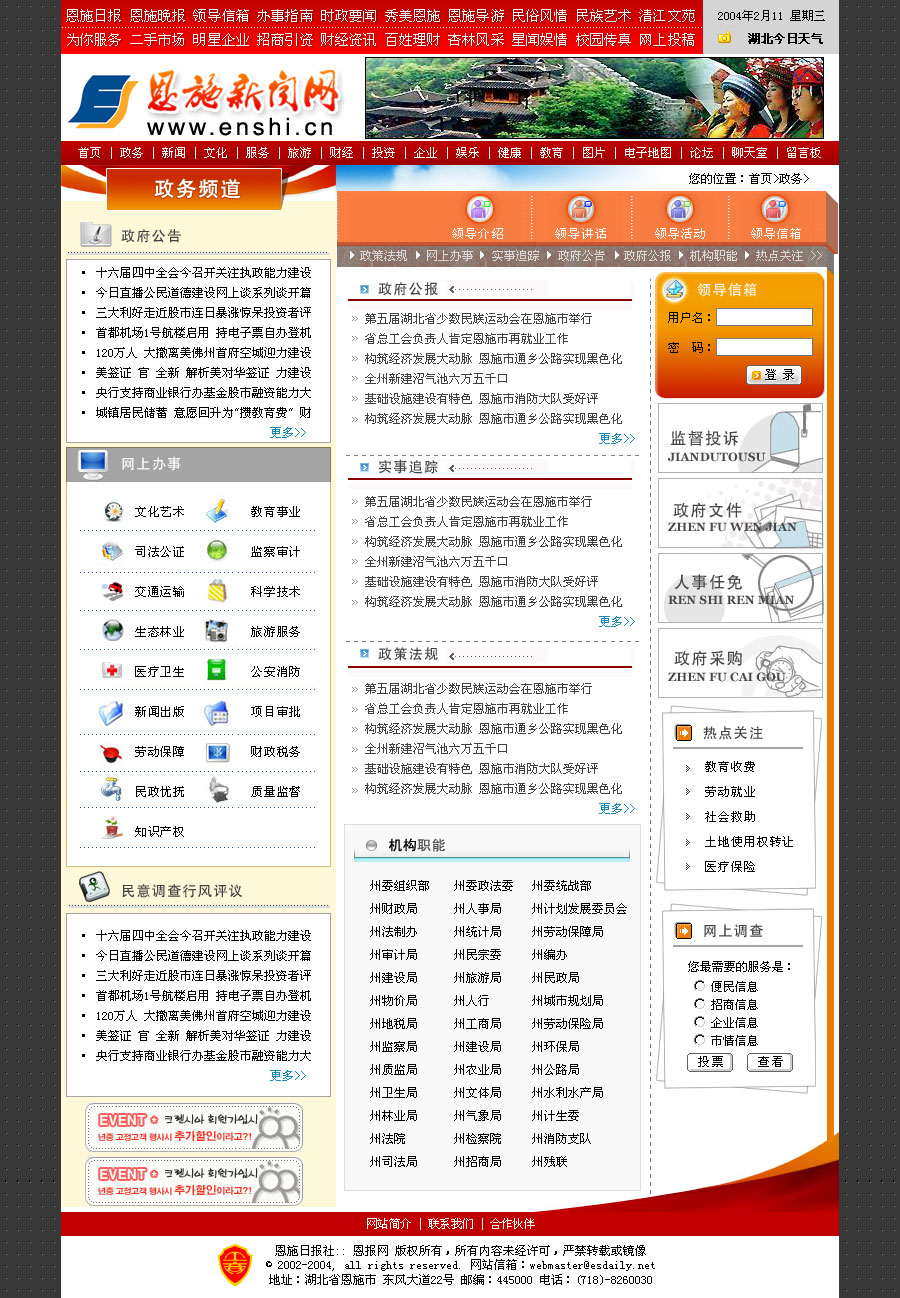Click the 领导介绍 icon
This screenshot has height=1298, width=900.
(480, 210)
